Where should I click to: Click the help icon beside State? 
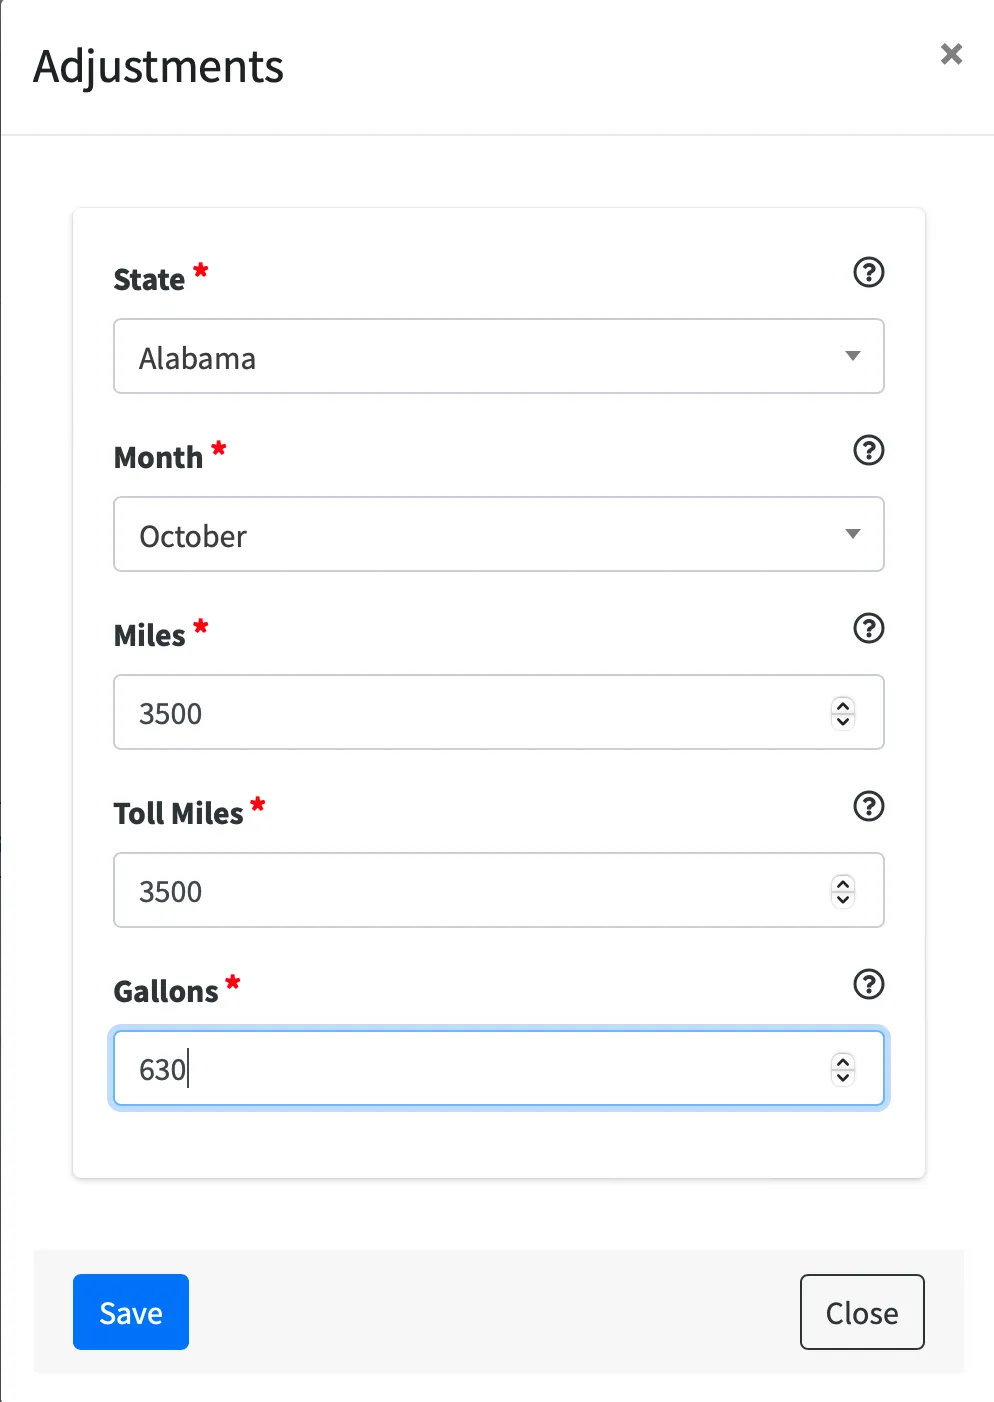pos(868,272)
